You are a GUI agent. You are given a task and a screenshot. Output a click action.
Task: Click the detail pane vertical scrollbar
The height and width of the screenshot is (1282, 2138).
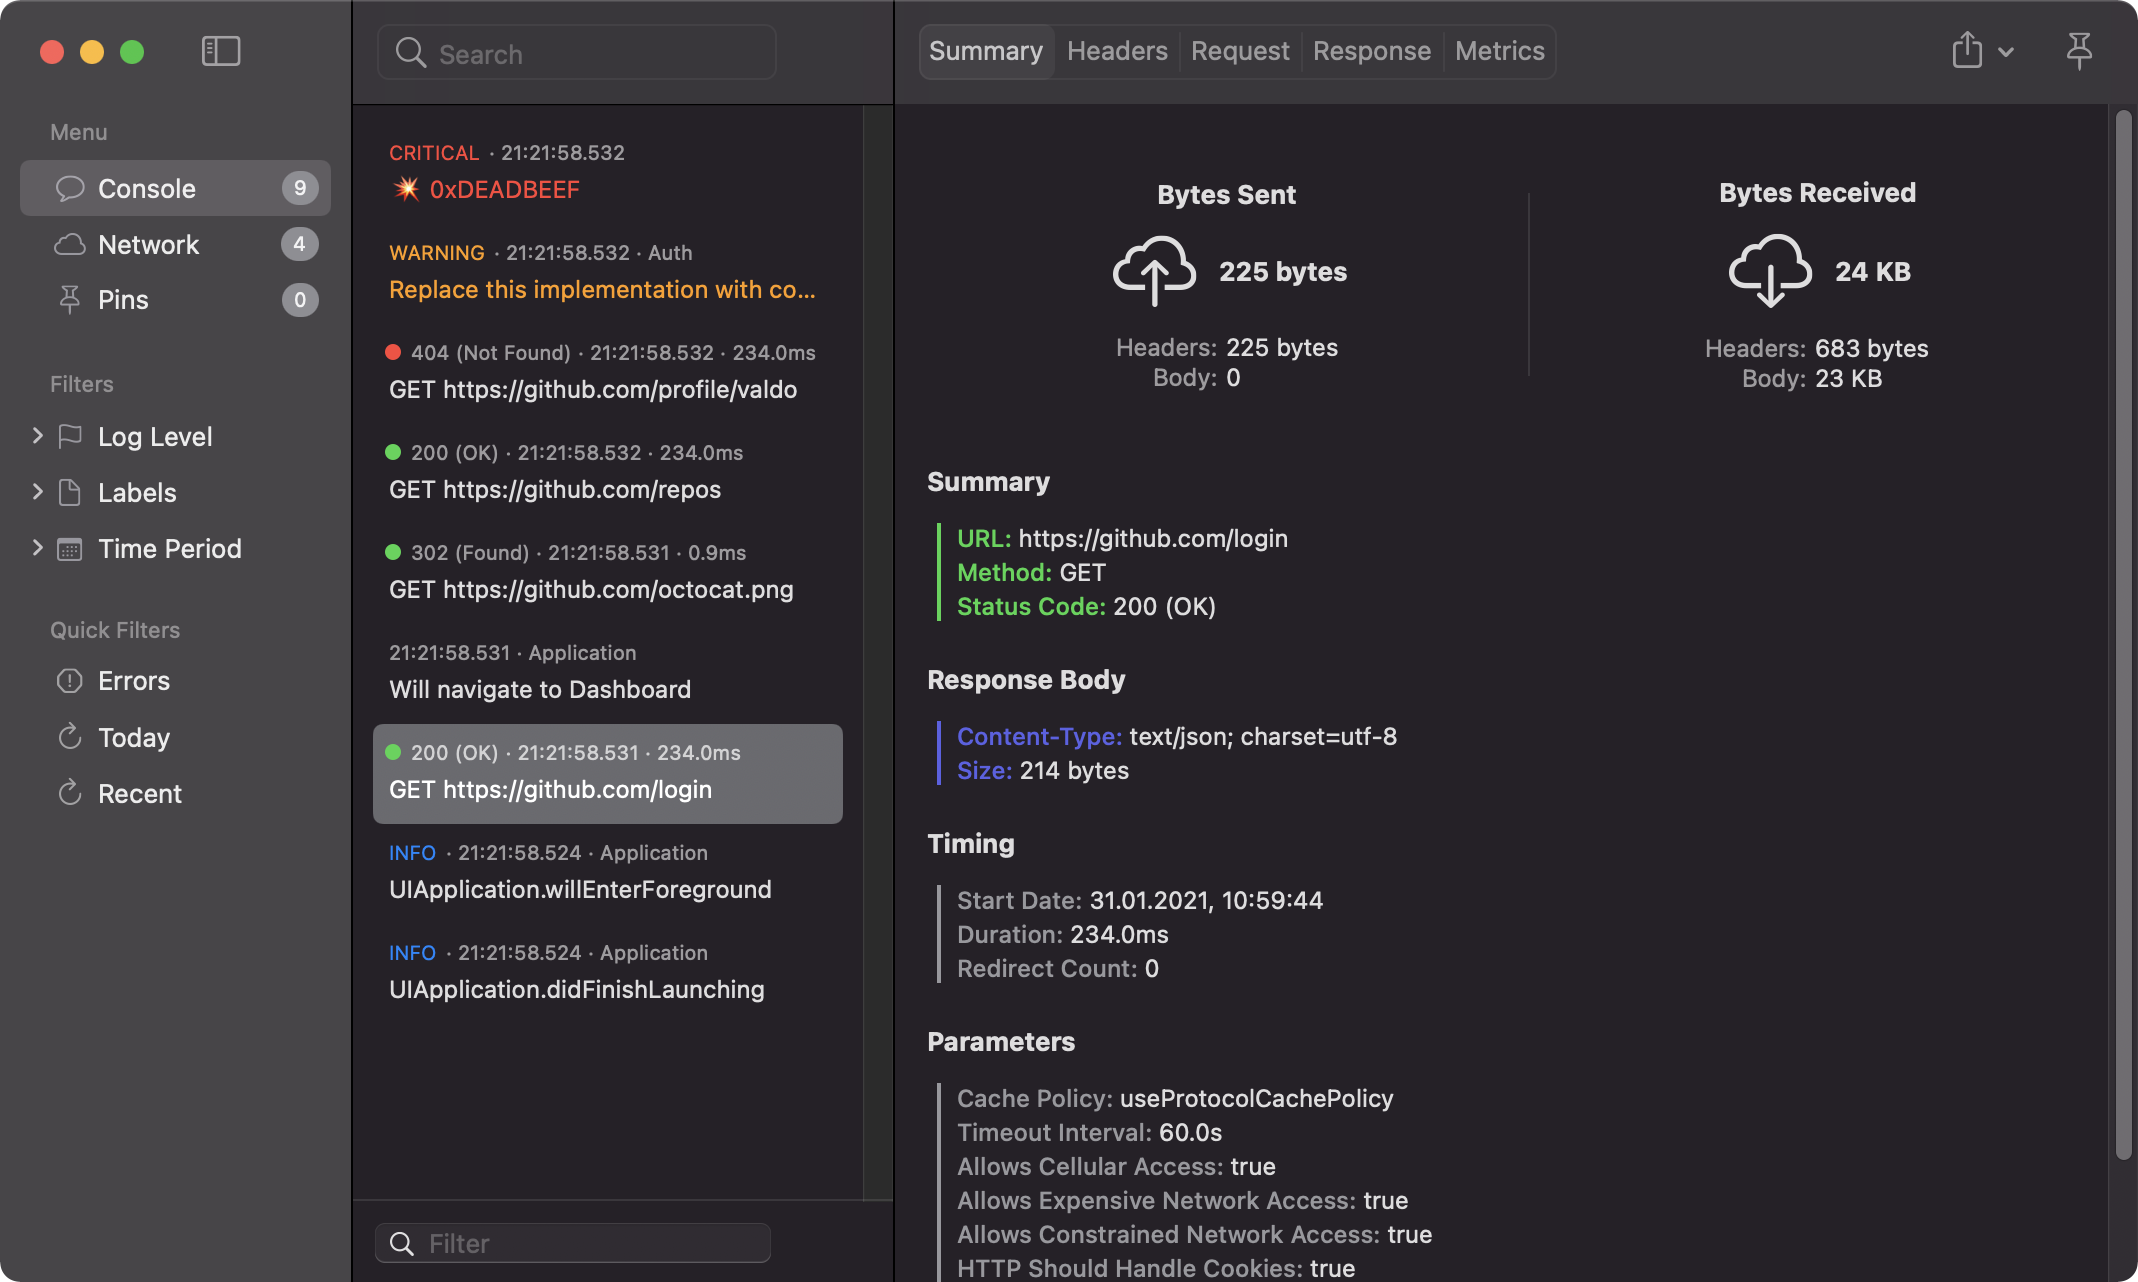(x=2124, y=636)
